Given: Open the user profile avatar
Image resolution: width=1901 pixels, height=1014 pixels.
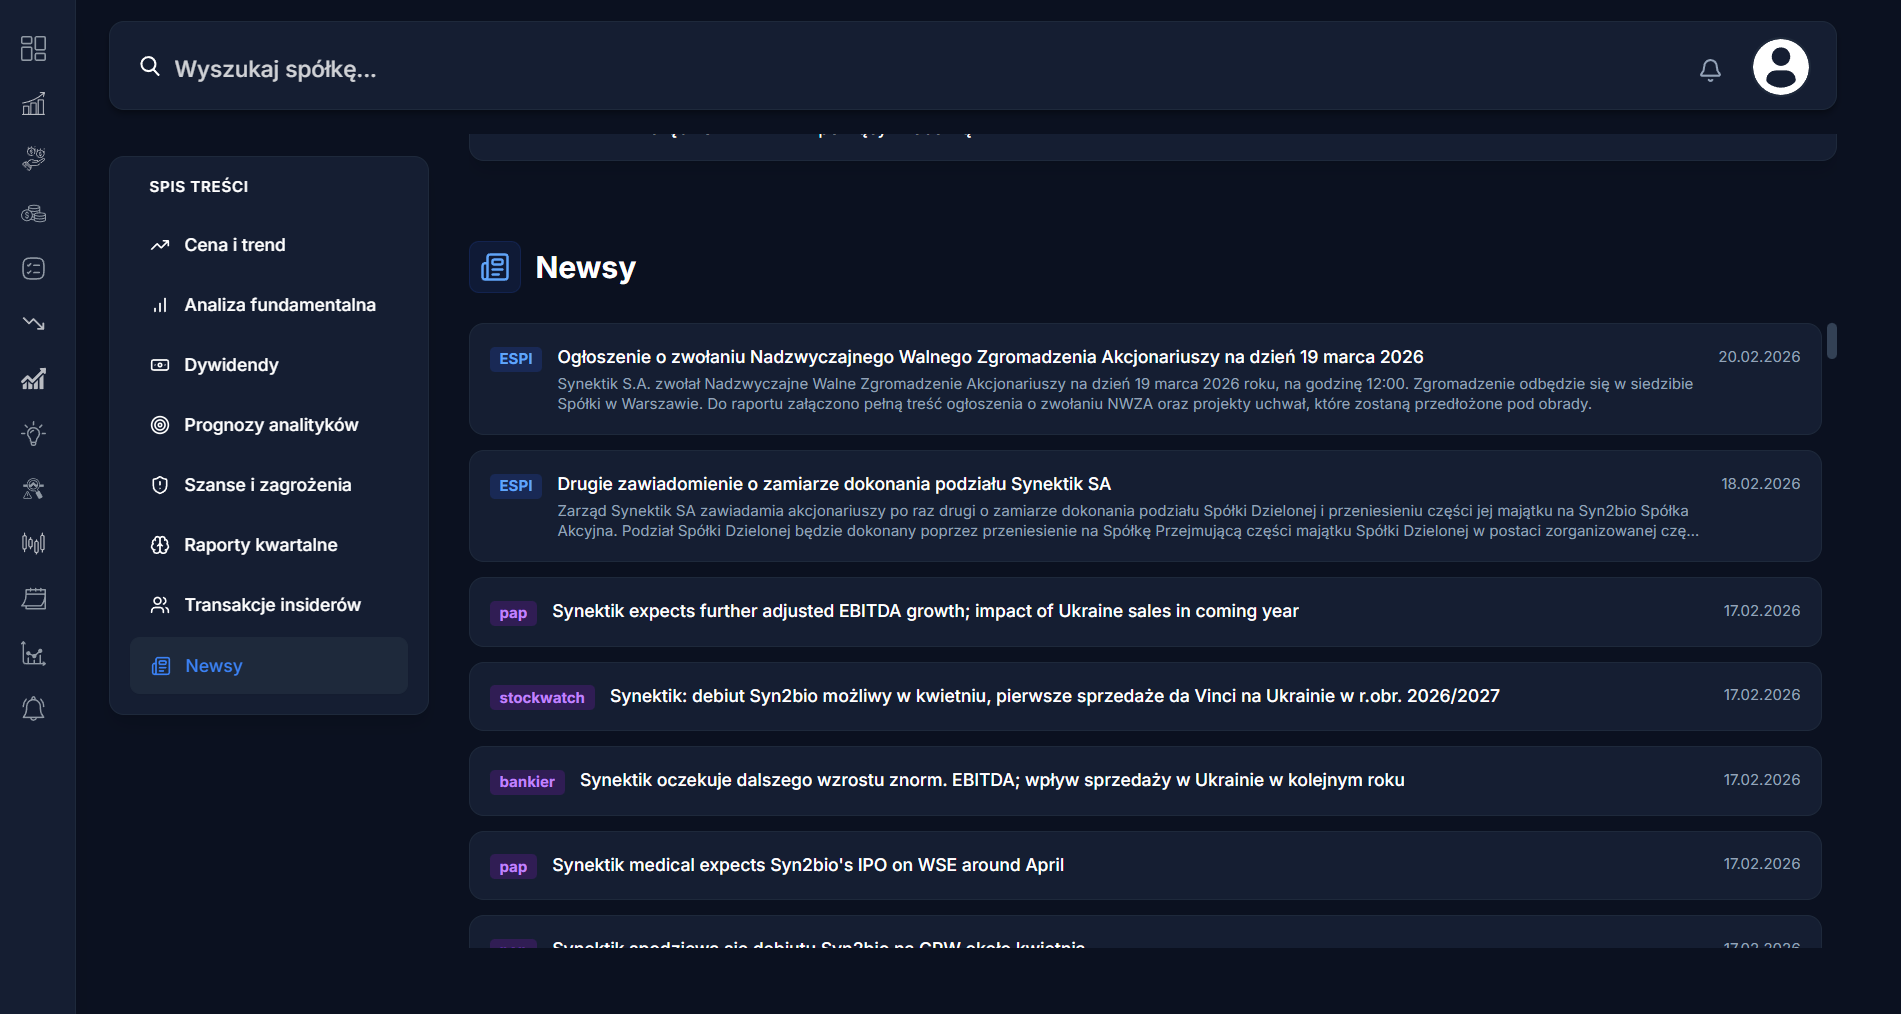Looking at the screenshot, I should tap(1780, 67).
